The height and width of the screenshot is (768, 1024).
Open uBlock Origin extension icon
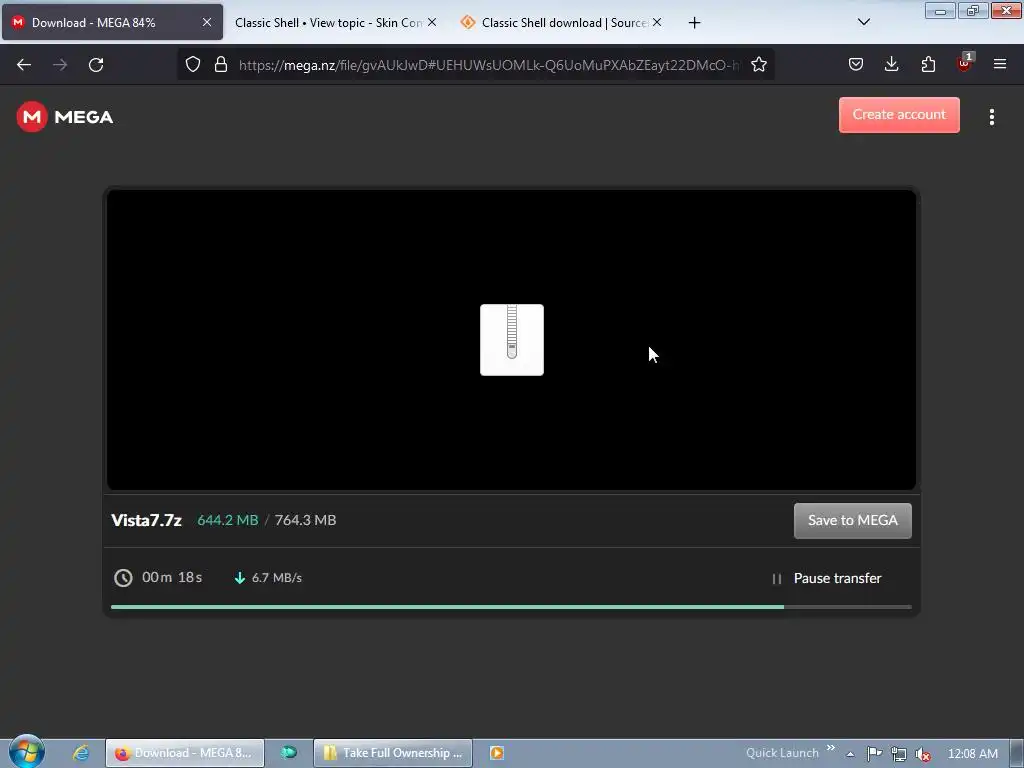tap(964, 63)
